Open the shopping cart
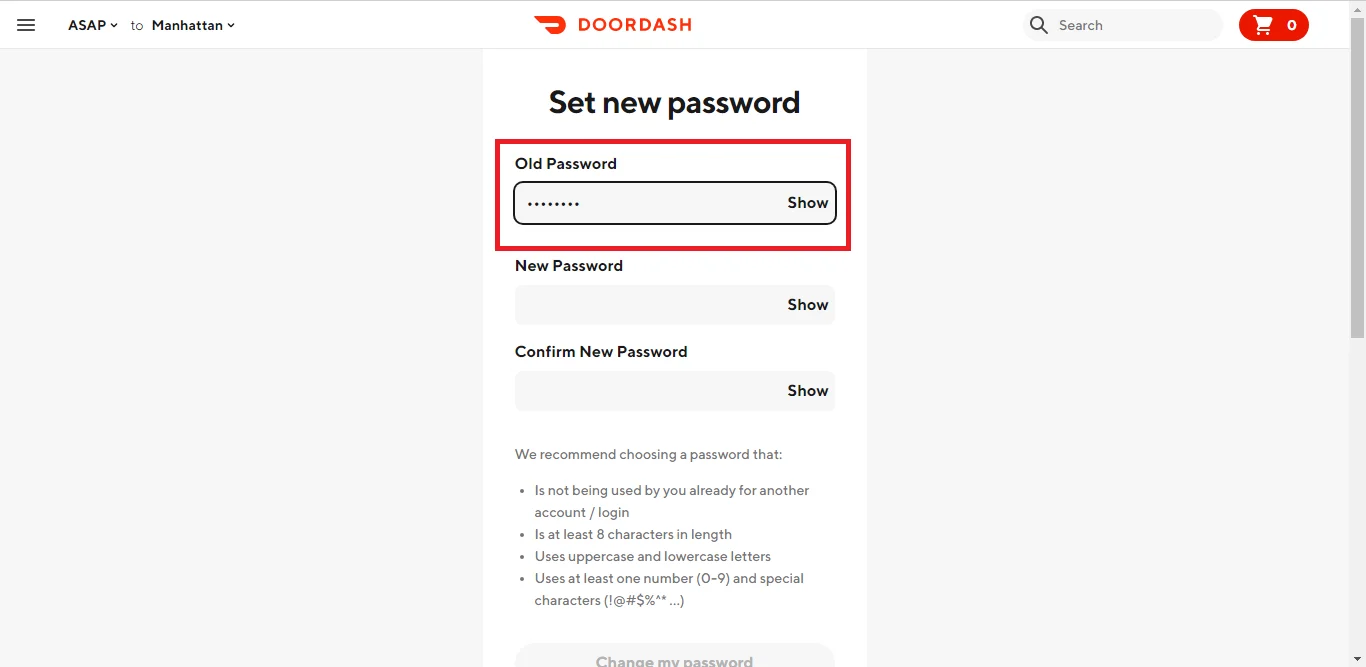 point(1273,25)
